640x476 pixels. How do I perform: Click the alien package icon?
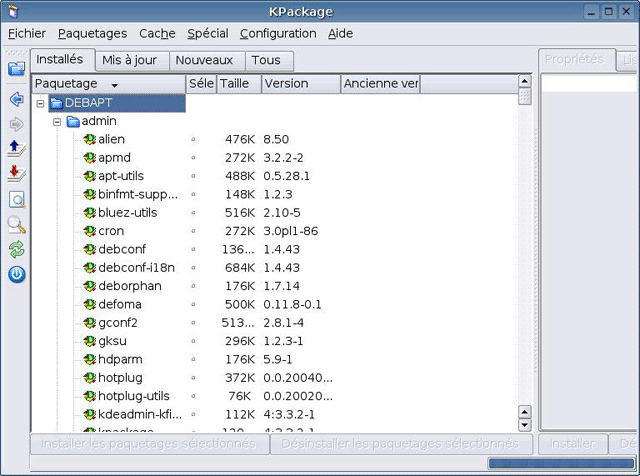(89, 139)
